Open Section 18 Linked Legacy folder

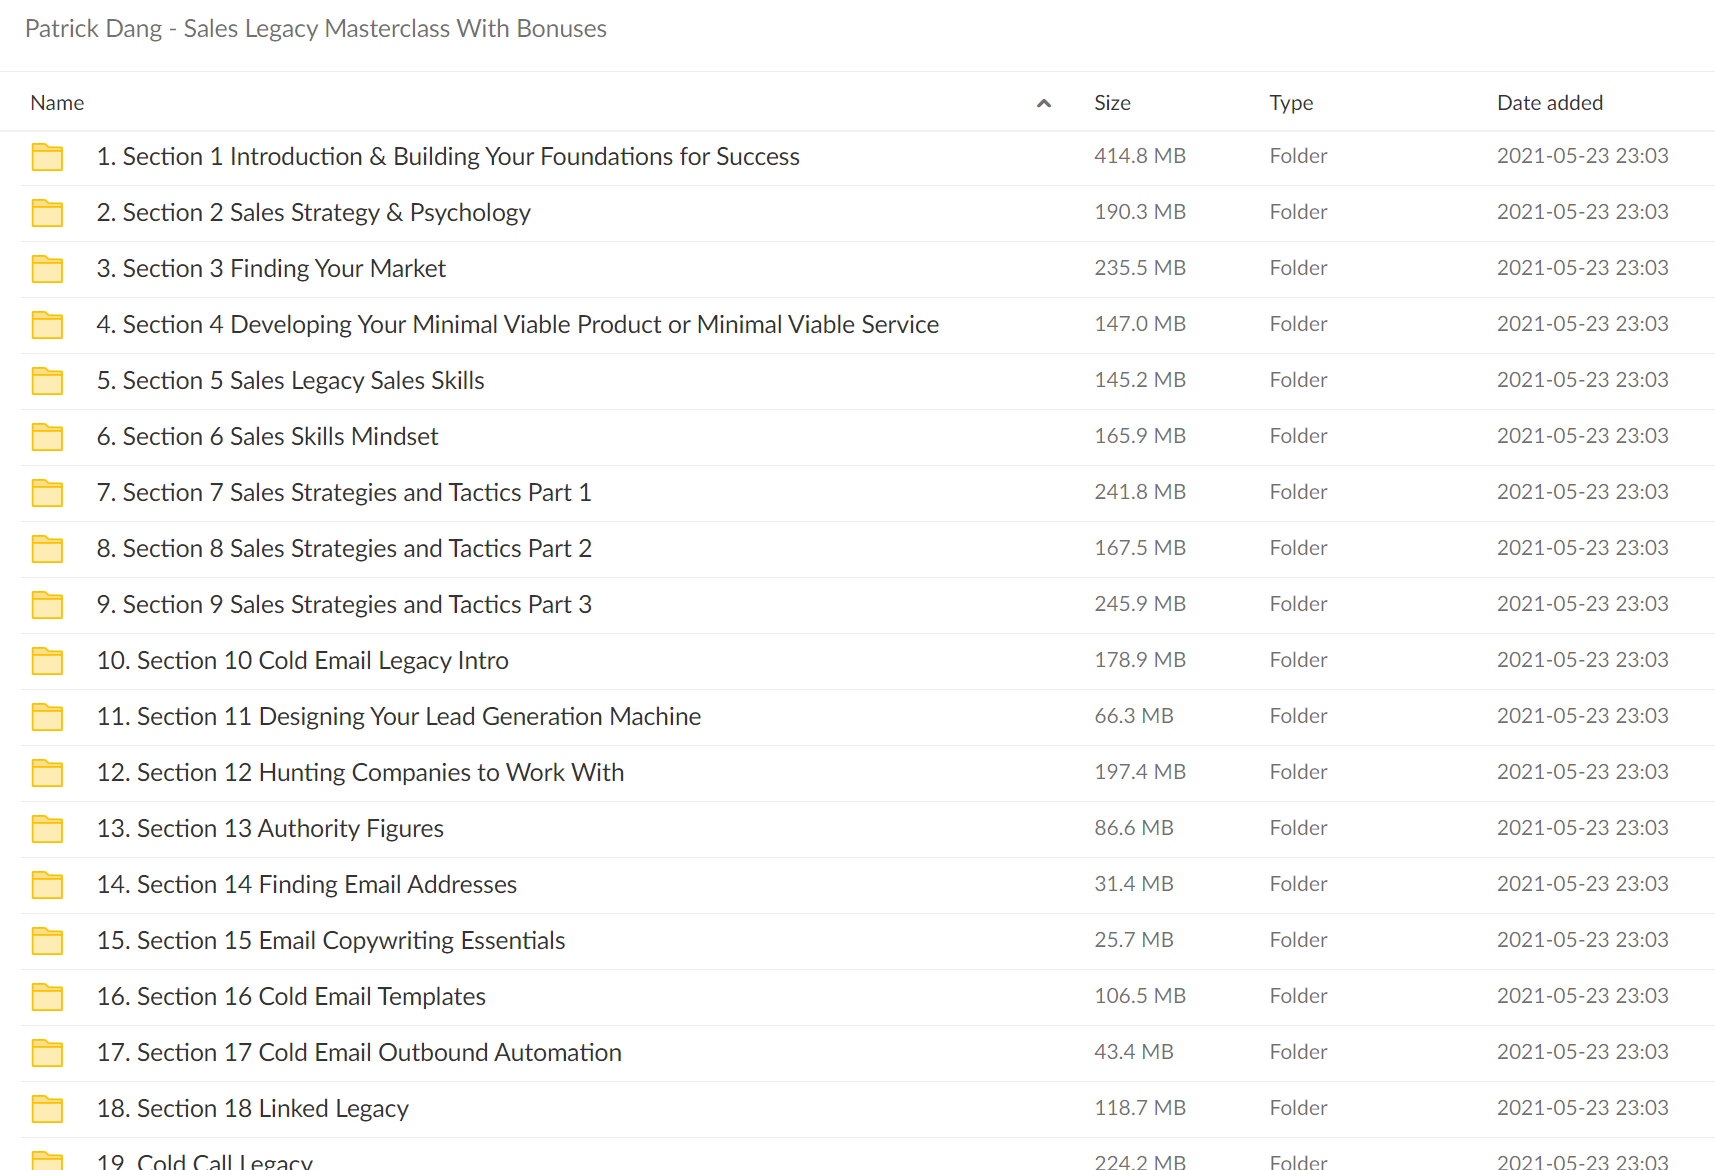point(252,1109)
